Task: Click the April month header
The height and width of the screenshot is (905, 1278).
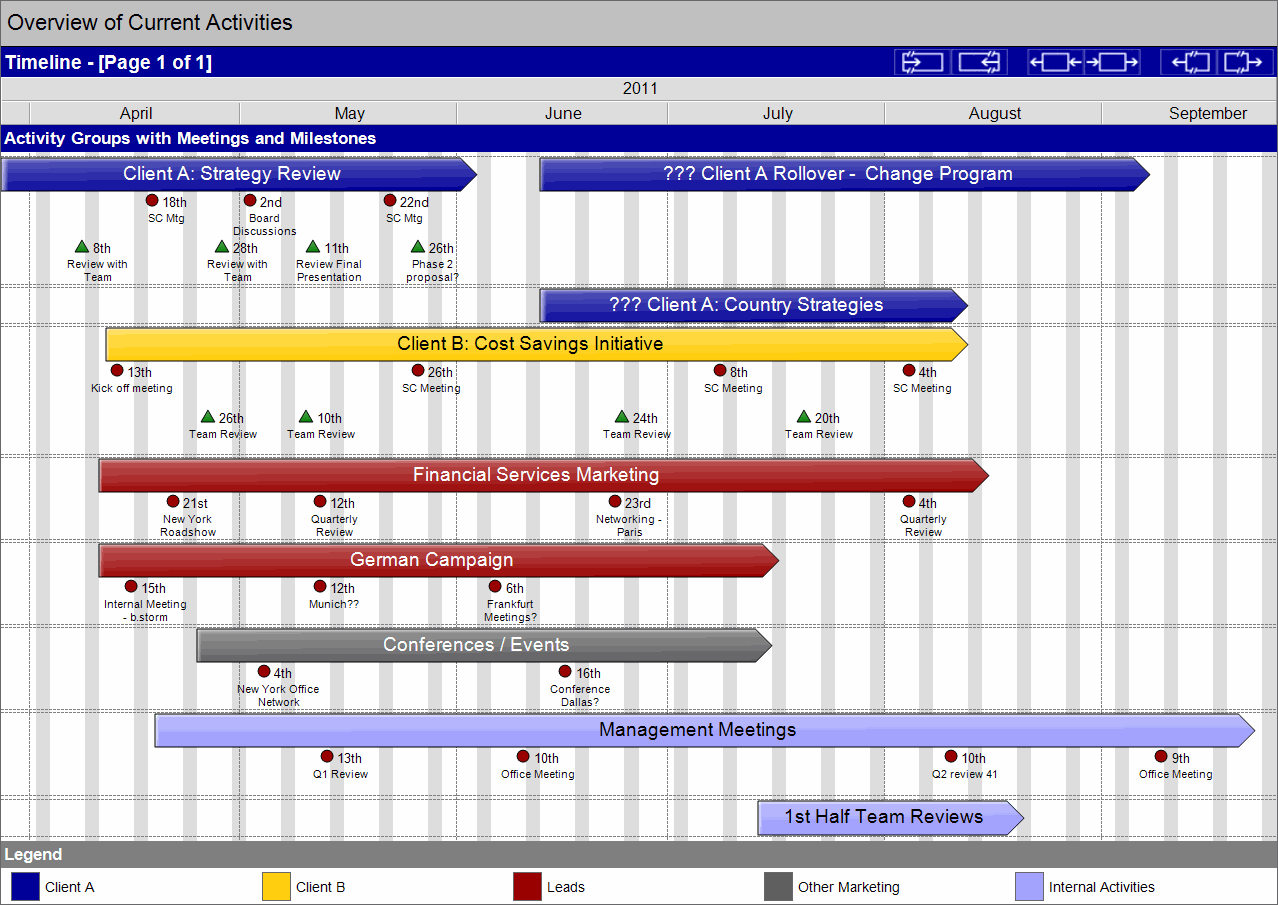Action: click(x=135, y=113)
